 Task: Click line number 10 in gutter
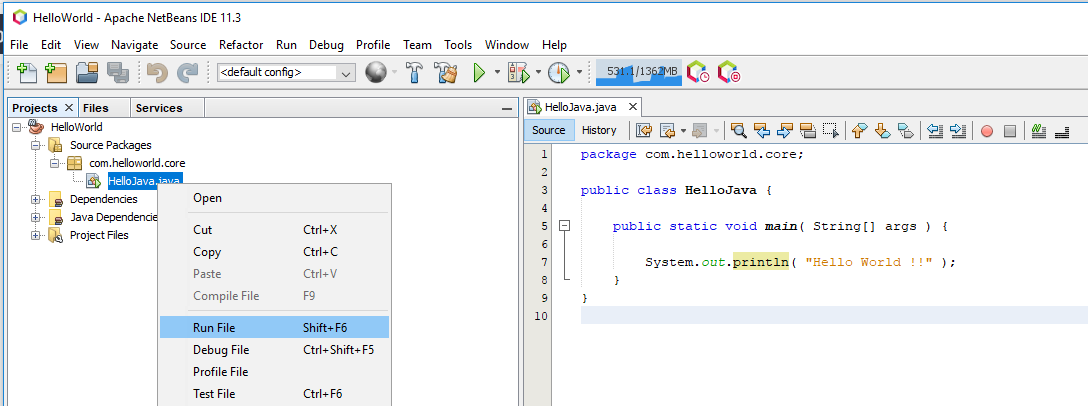543,316
